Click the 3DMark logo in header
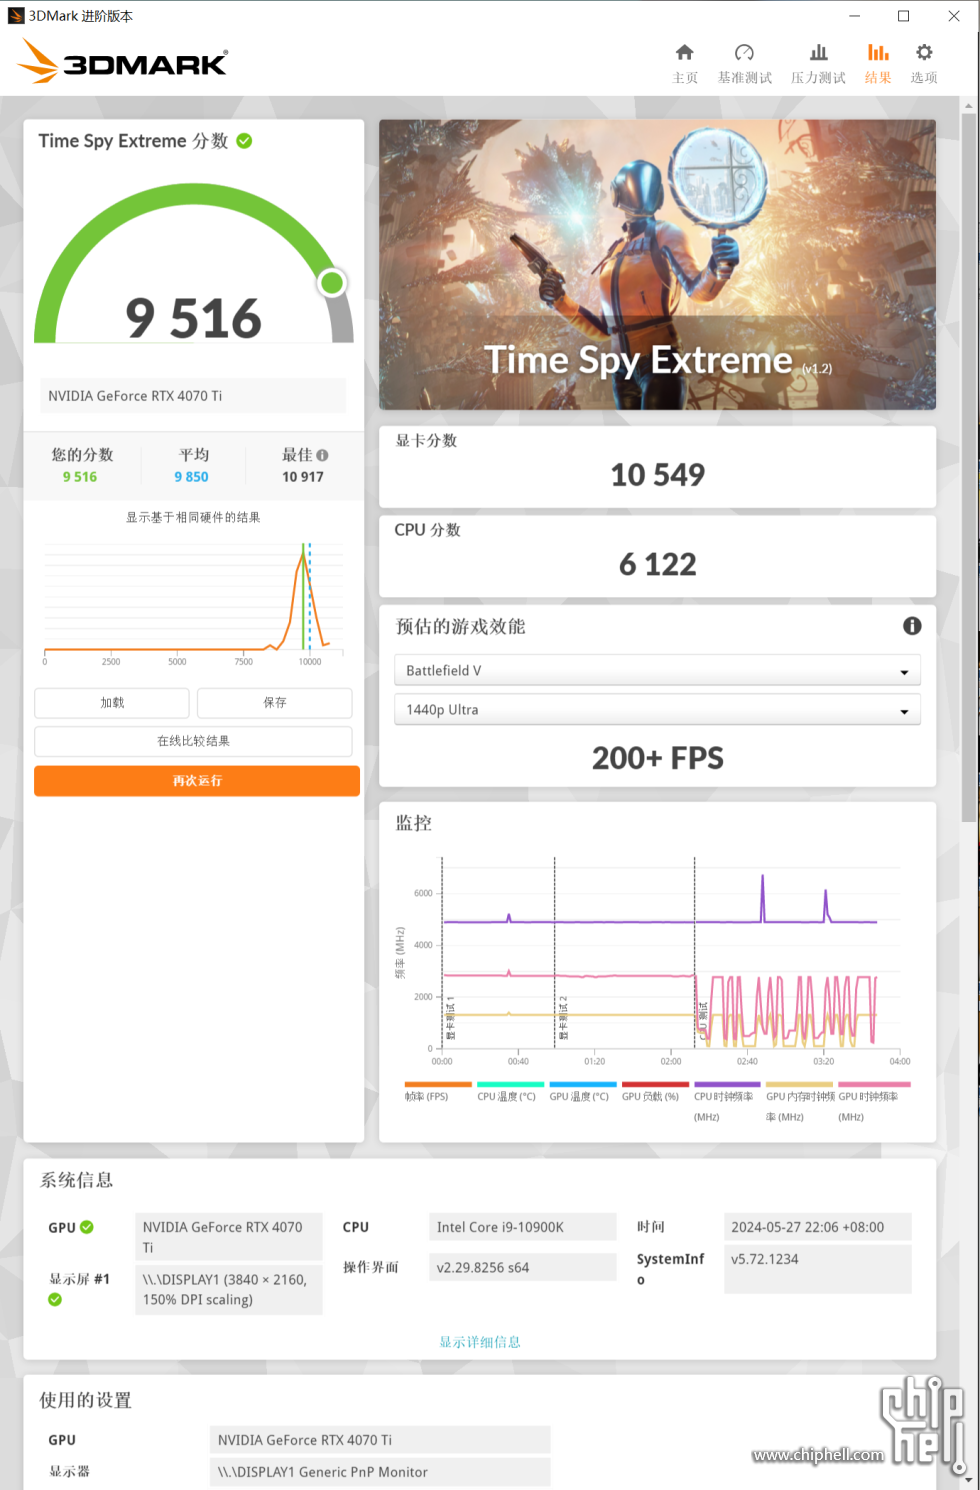The width and height of the screenshot is (980, 1490). (123, 61)
